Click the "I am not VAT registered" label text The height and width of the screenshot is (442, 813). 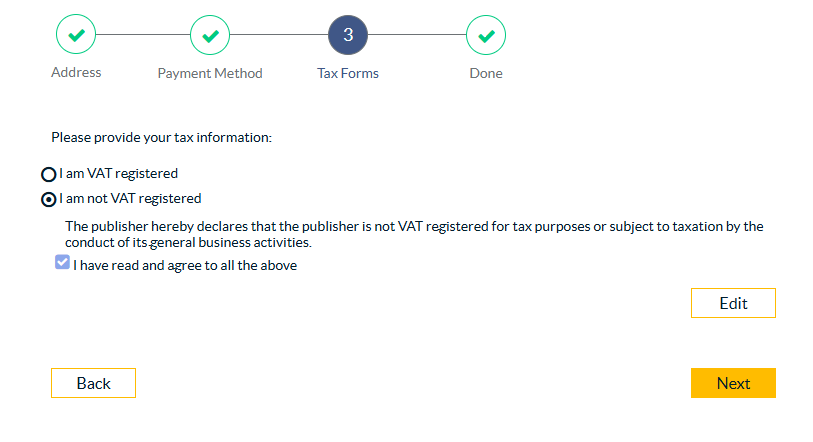coord(130,198)
